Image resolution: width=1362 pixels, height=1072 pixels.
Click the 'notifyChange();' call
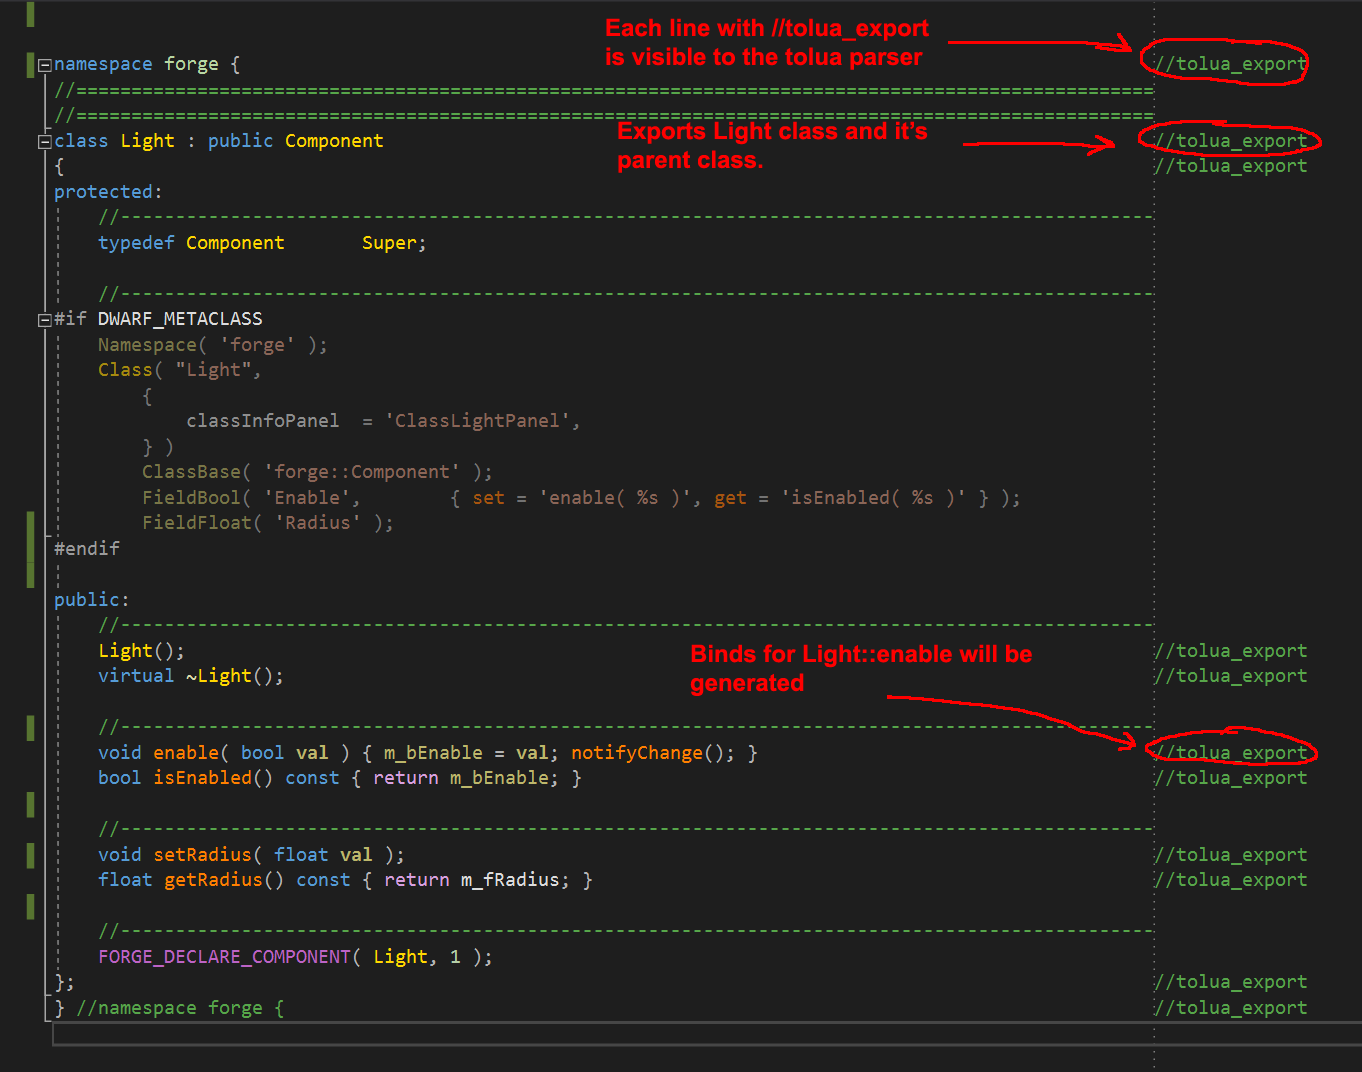pyautogui.click(x=653, y=753)
